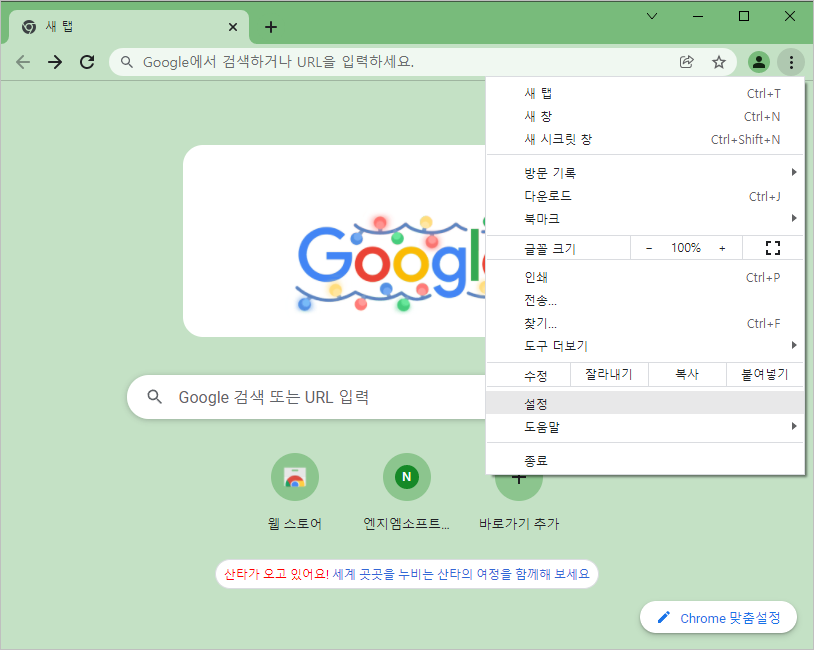Open 다운로드 from the menu
814x650 pixels.
(645, 196)
